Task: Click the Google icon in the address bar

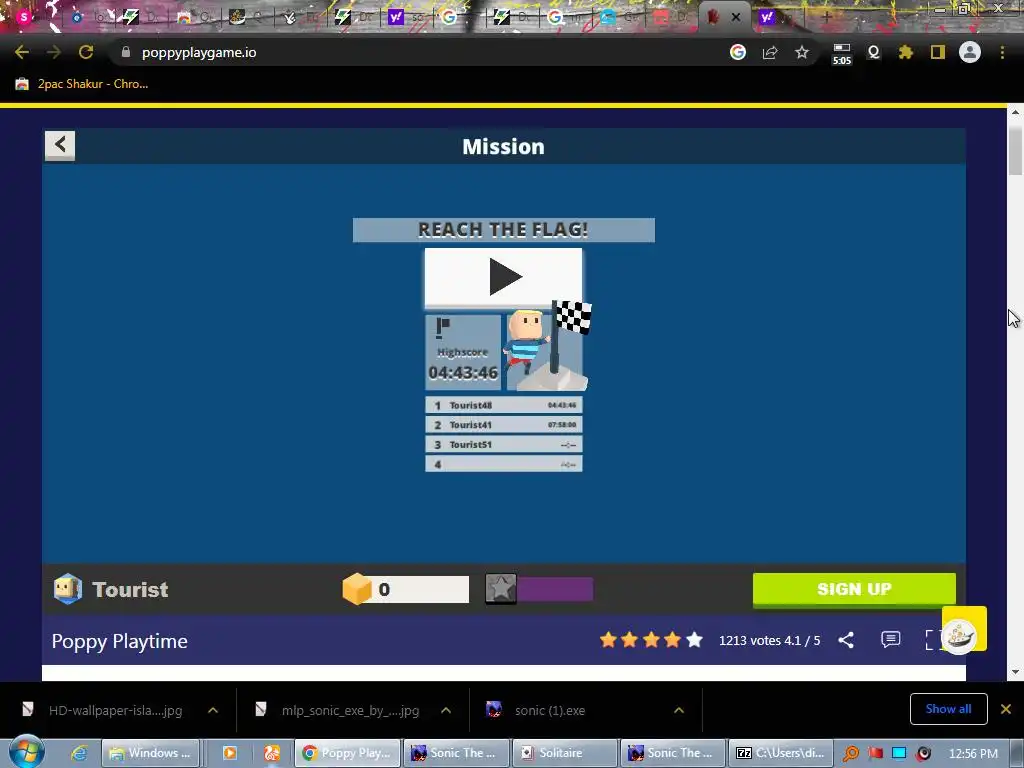Action: click(x=738, y=52)
